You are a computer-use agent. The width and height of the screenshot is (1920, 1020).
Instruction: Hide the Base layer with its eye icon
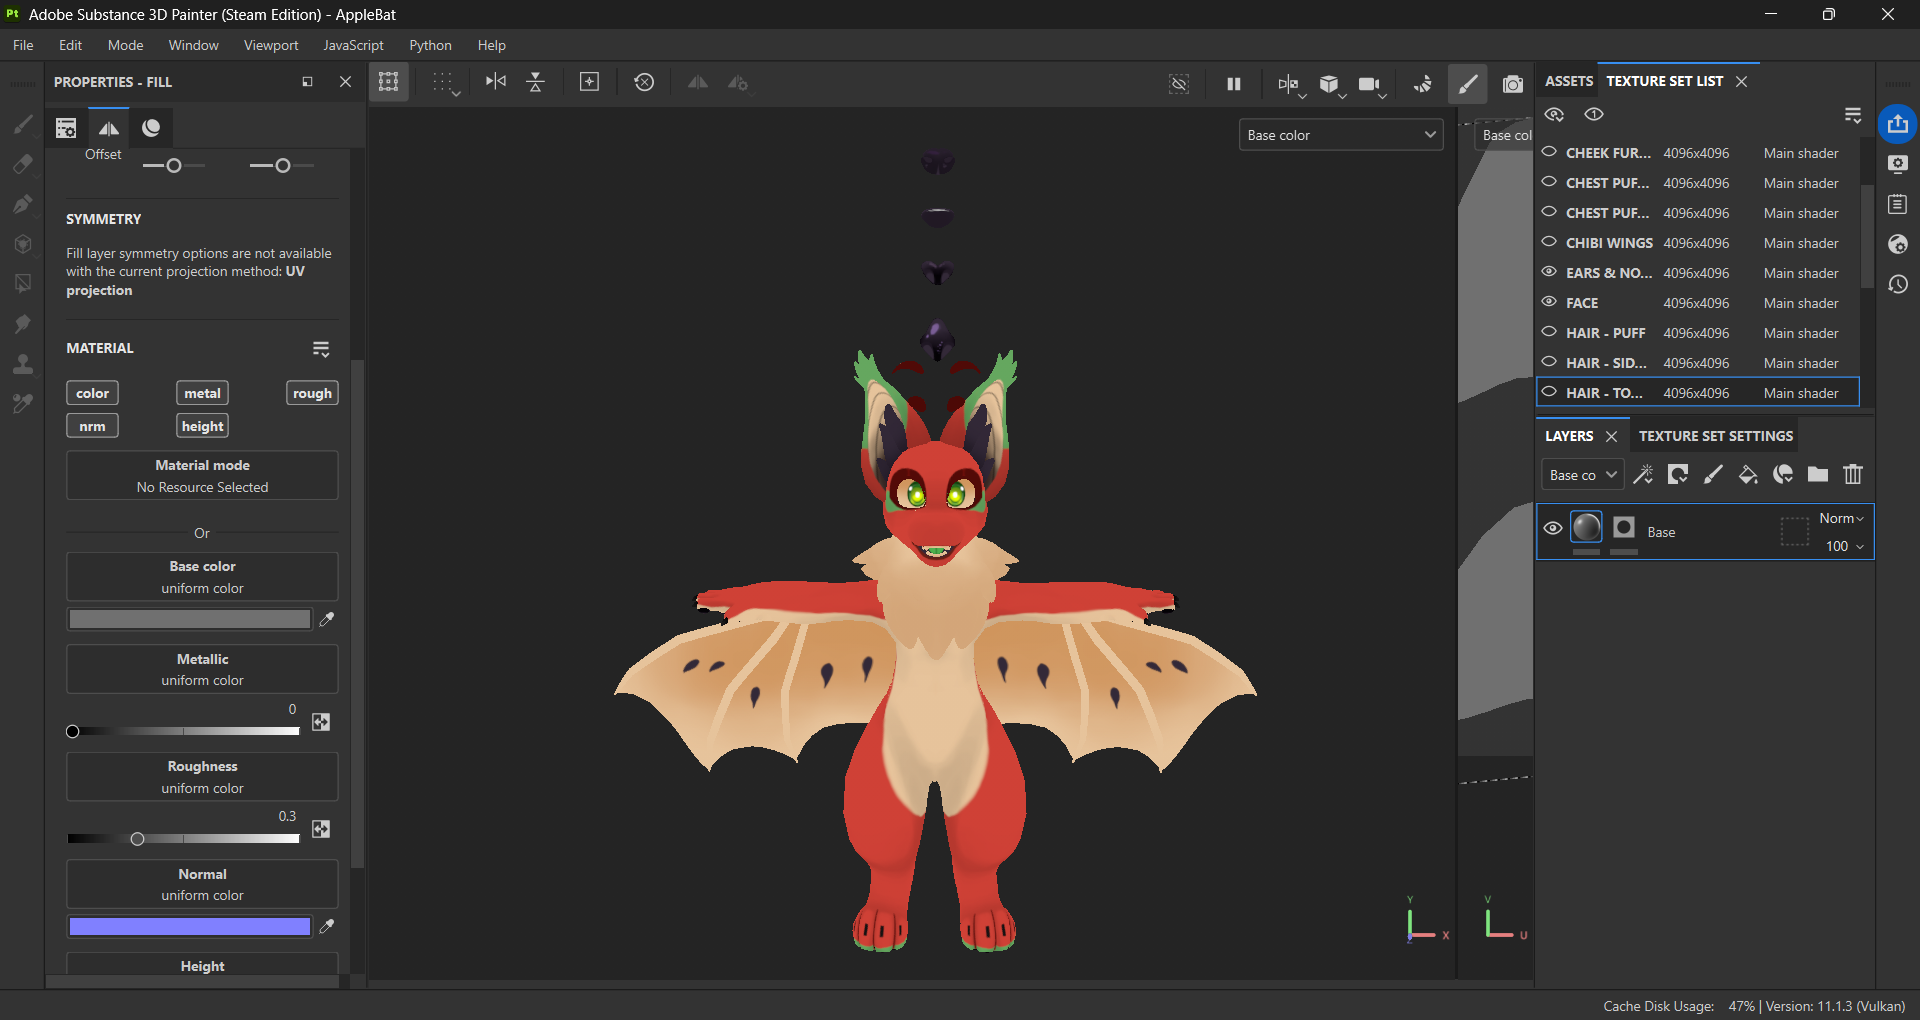tap(1553, 528)
